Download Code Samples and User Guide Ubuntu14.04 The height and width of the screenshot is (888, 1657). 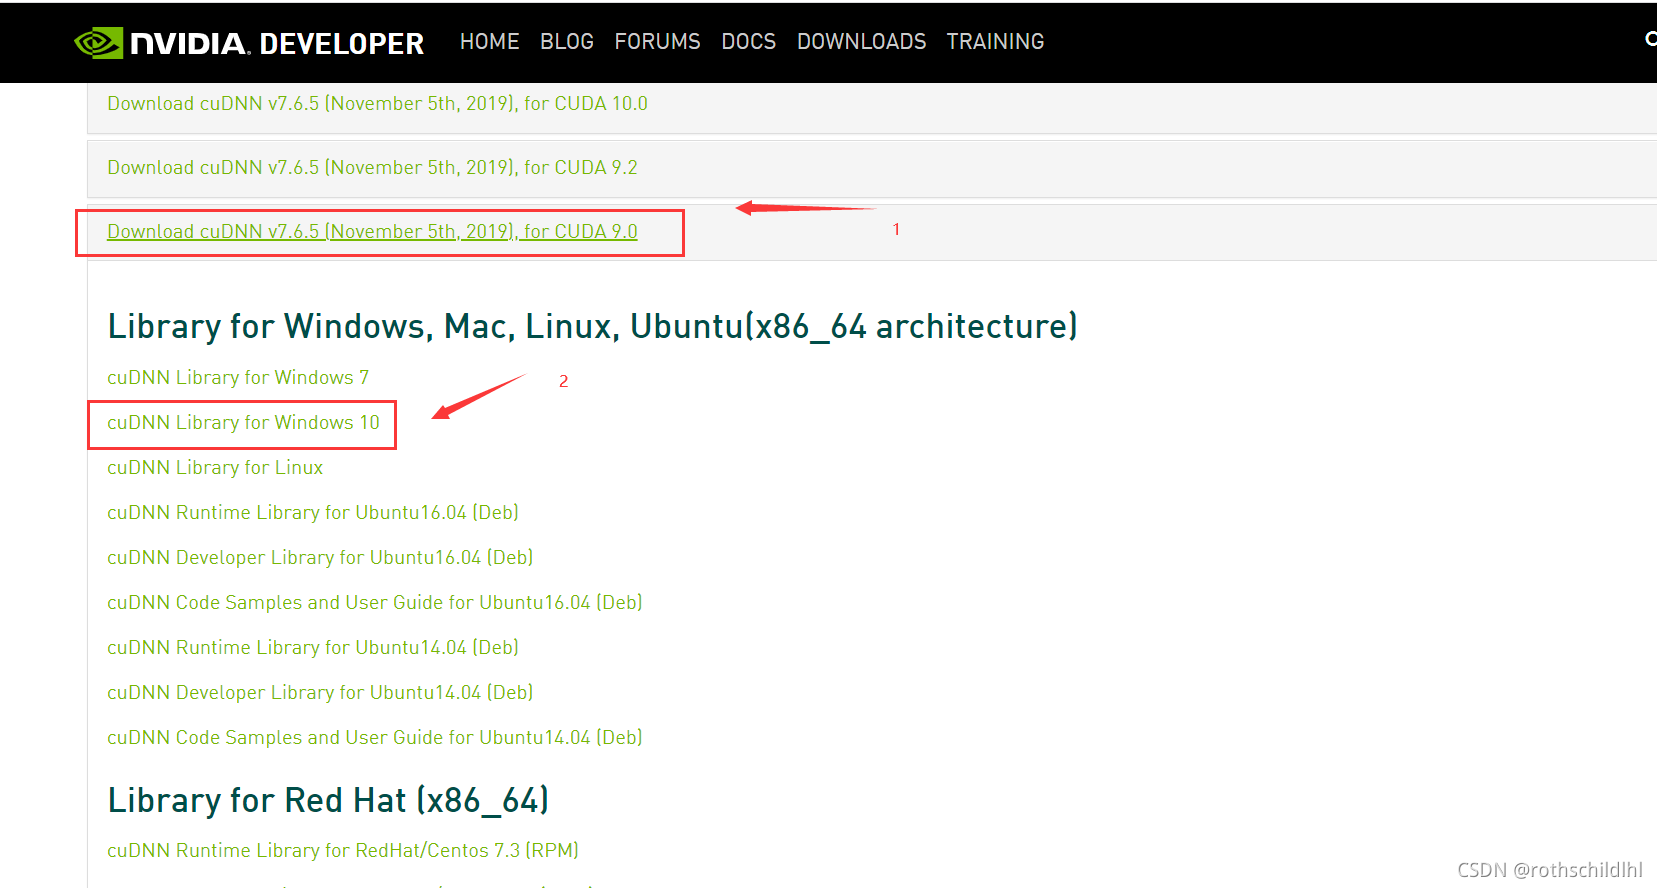375,738
